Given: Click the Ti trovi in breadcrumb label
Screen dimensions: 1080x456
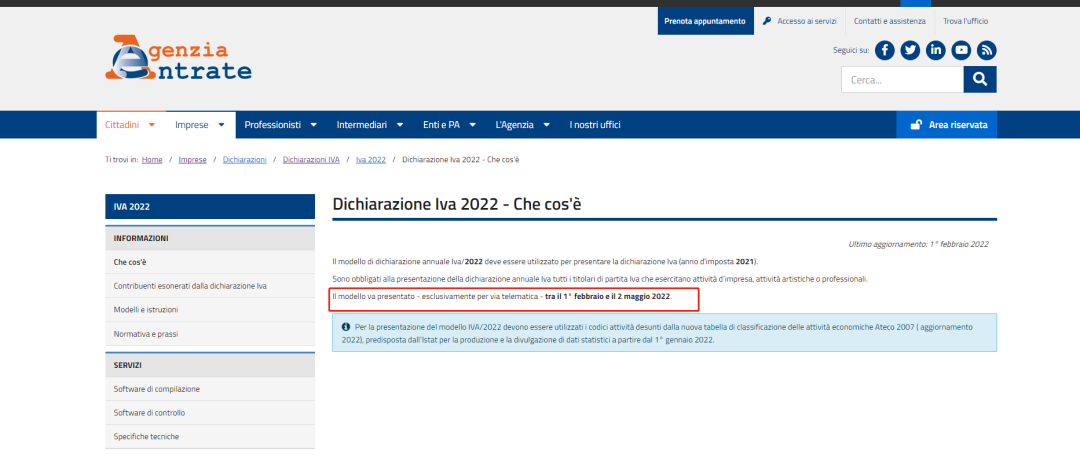Looking at the screenshot, I should (x=122, y=160).
